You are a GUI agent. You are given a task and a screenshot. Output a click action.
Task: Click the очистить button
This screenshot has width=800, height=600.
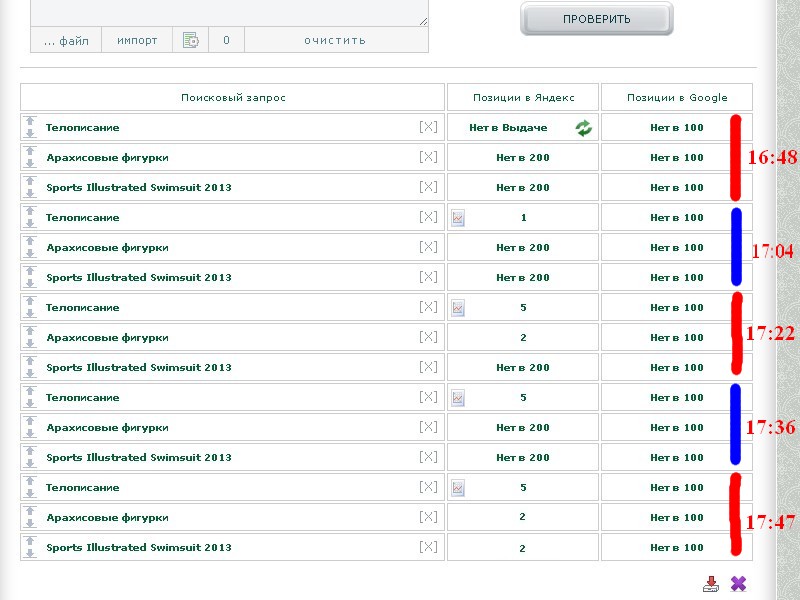(336, 40)
